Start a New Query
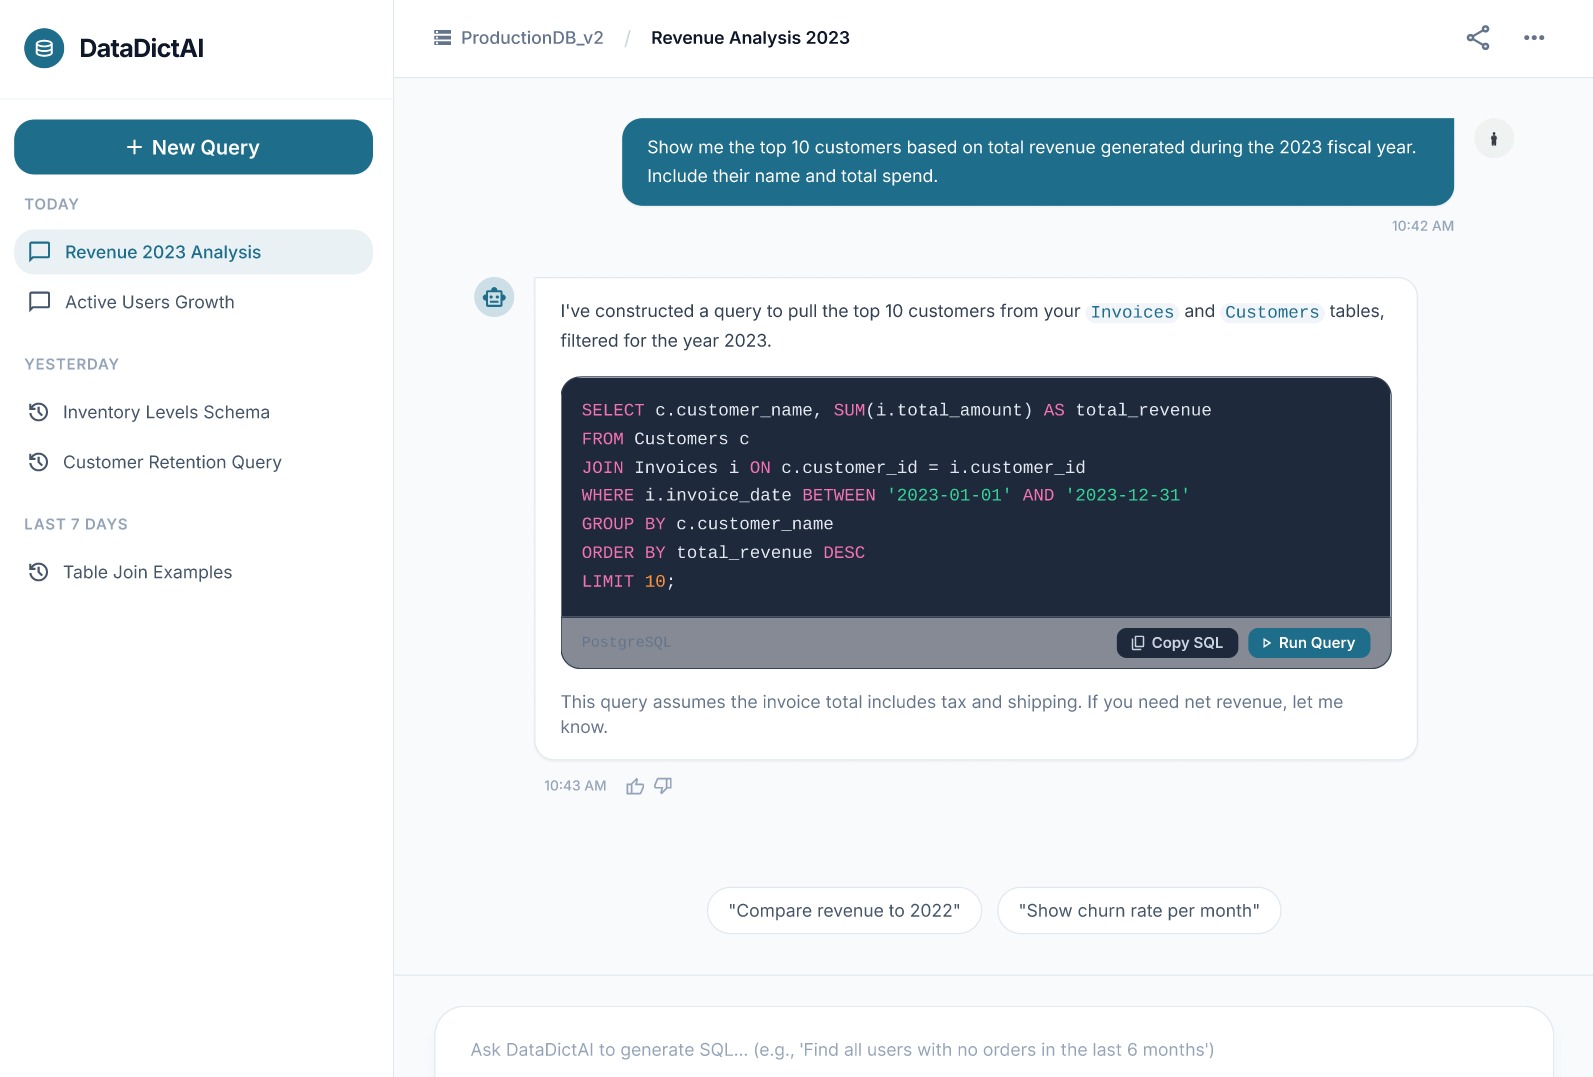The height and width of the screenshot is (1077, 1593). coord(193,147)
